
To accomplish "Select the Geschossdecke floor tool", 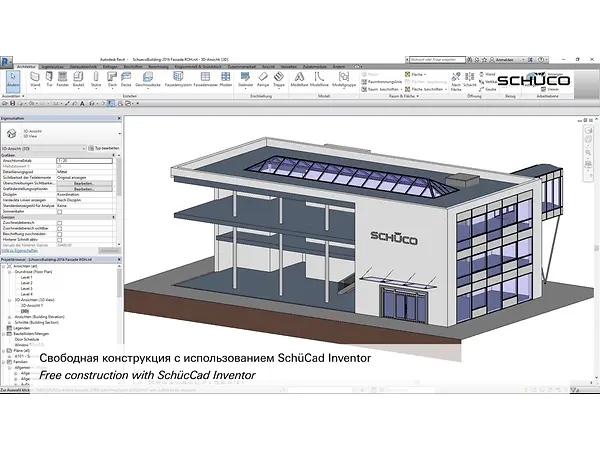I will click(x=148, y=79).
